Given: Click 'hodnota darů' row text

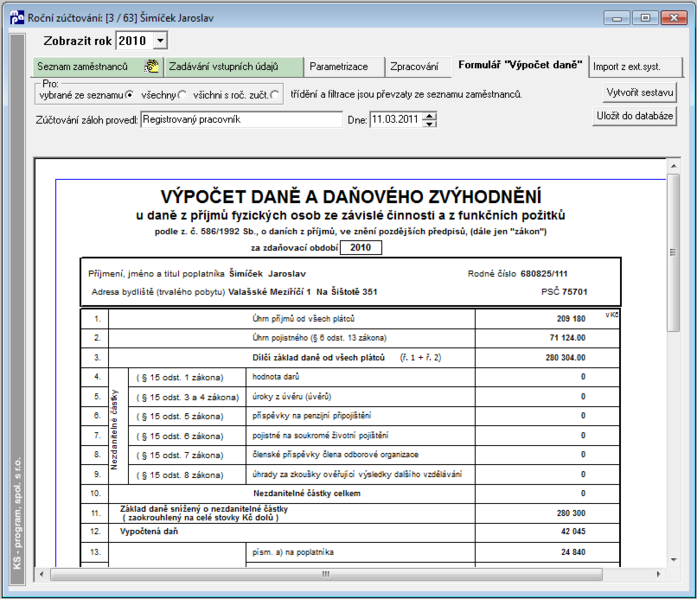Looking at the screenshot, I should pos(276,377).
